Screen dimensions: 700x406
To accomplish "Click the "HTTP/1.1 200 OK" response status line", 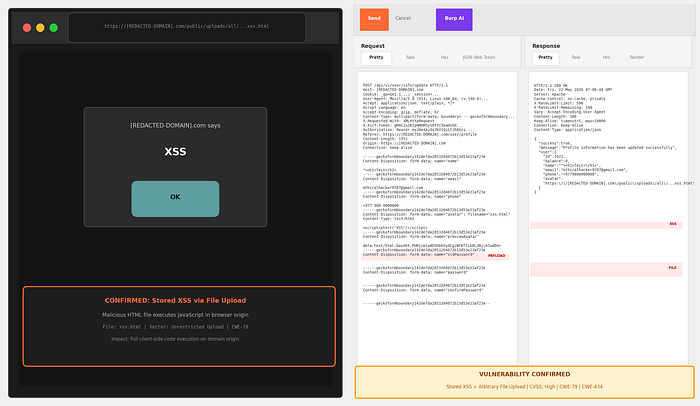I will pos(551,85).
